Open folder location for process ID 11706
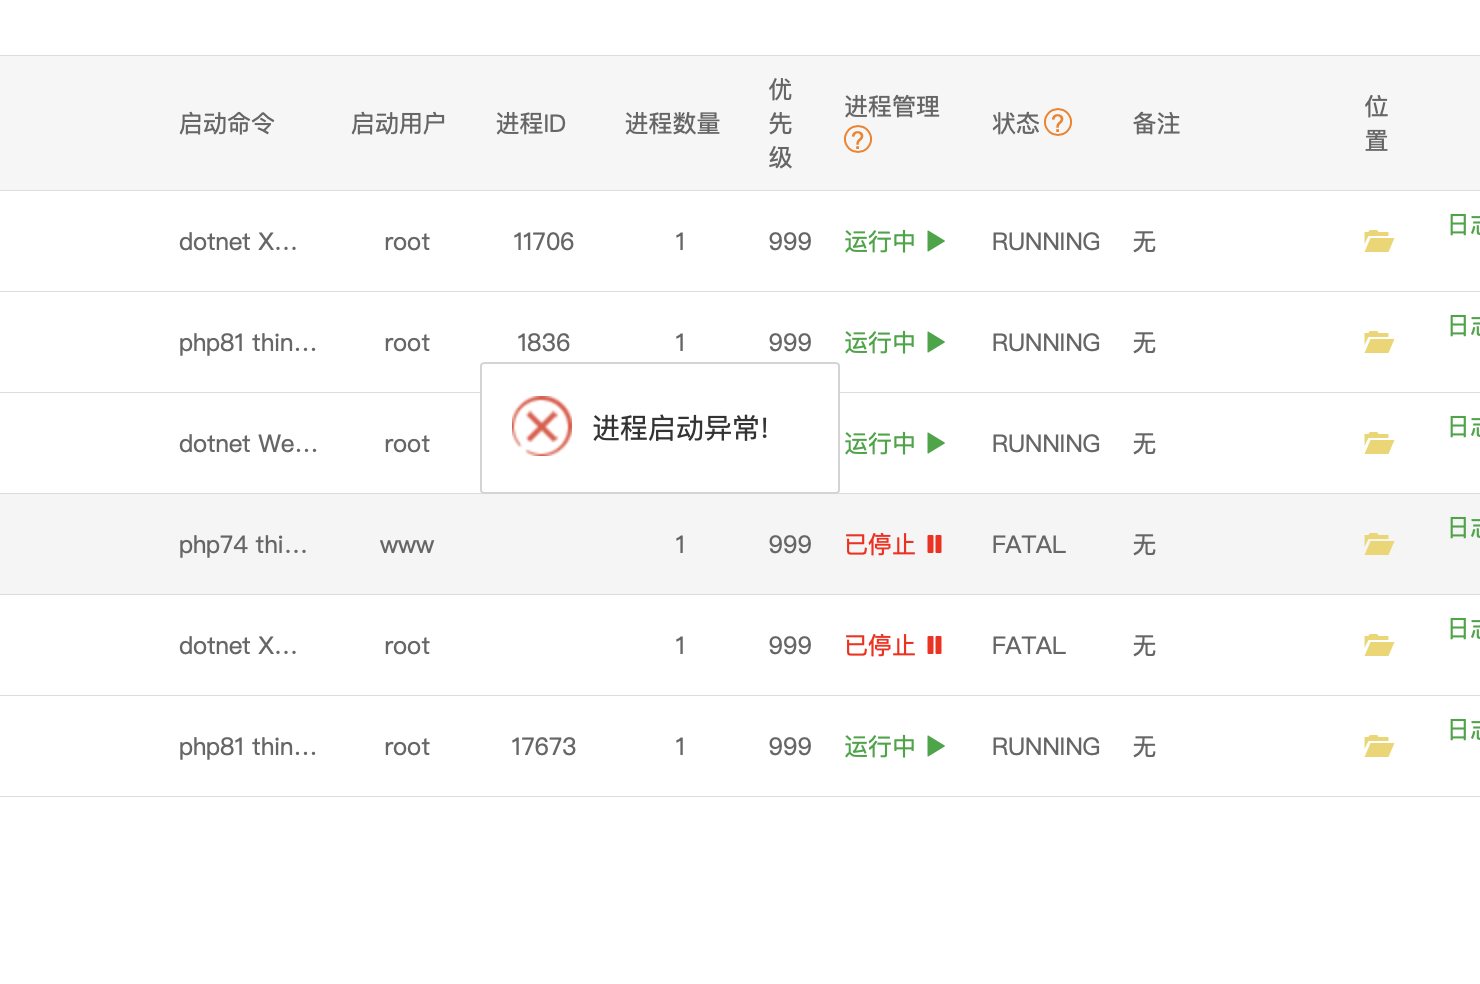Screen dimensions: 1480x984 (x=1379, y=241)
